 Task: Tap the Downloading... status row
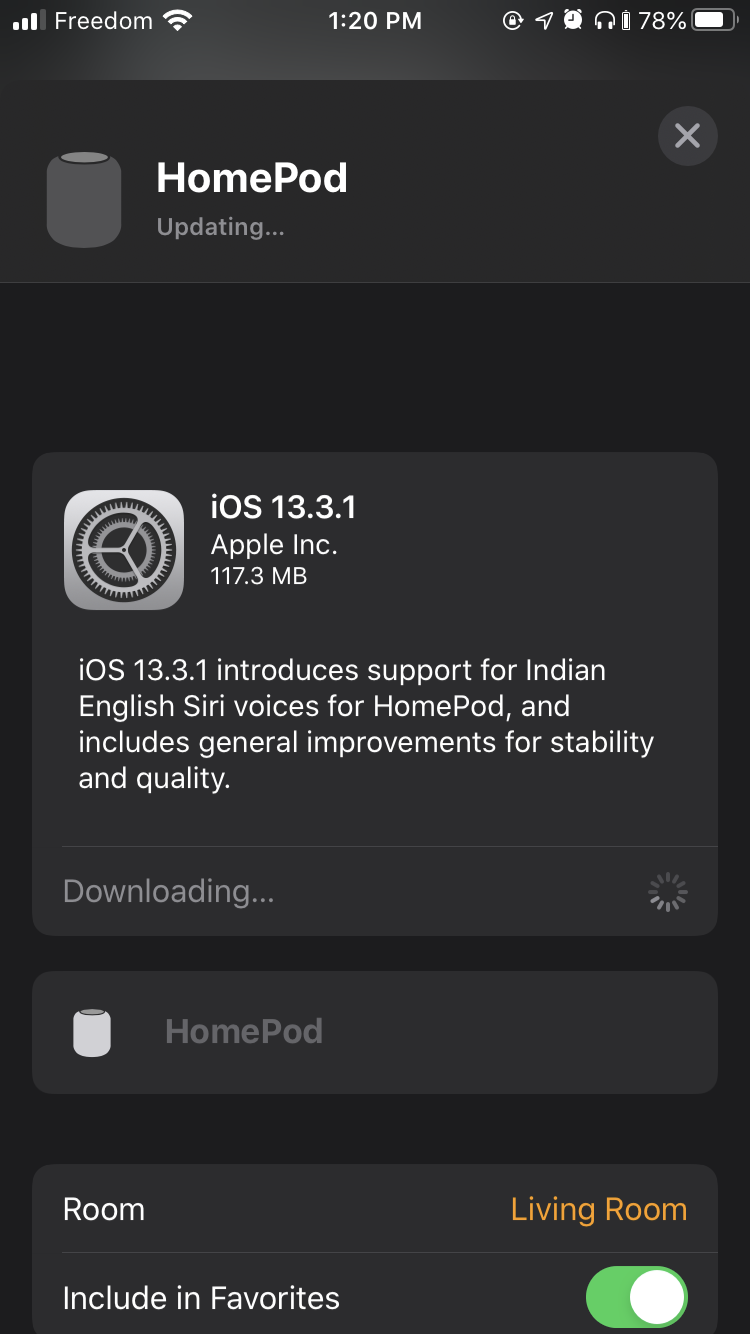coord(375,891)
